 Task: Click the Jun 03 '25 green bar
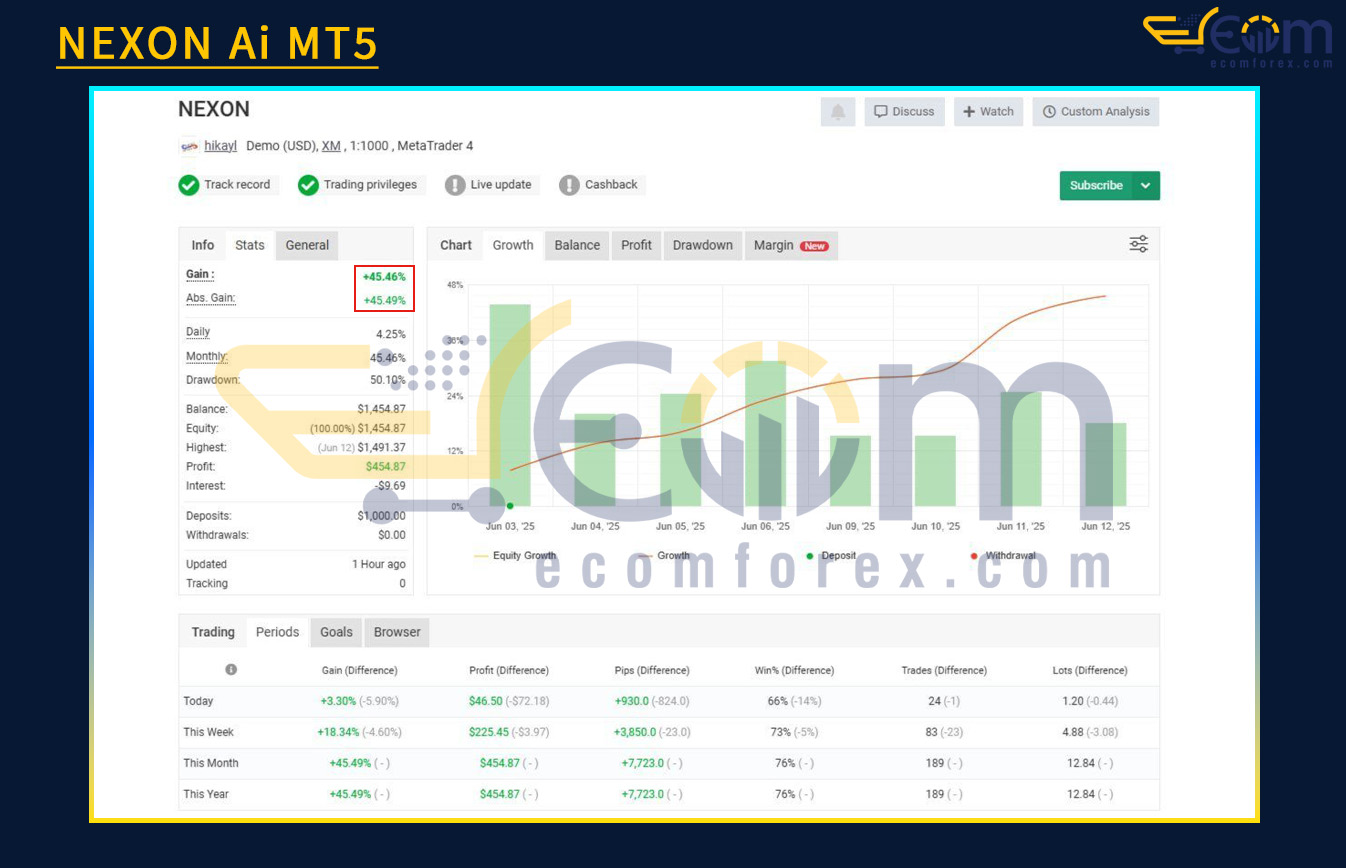coord(510,405)
